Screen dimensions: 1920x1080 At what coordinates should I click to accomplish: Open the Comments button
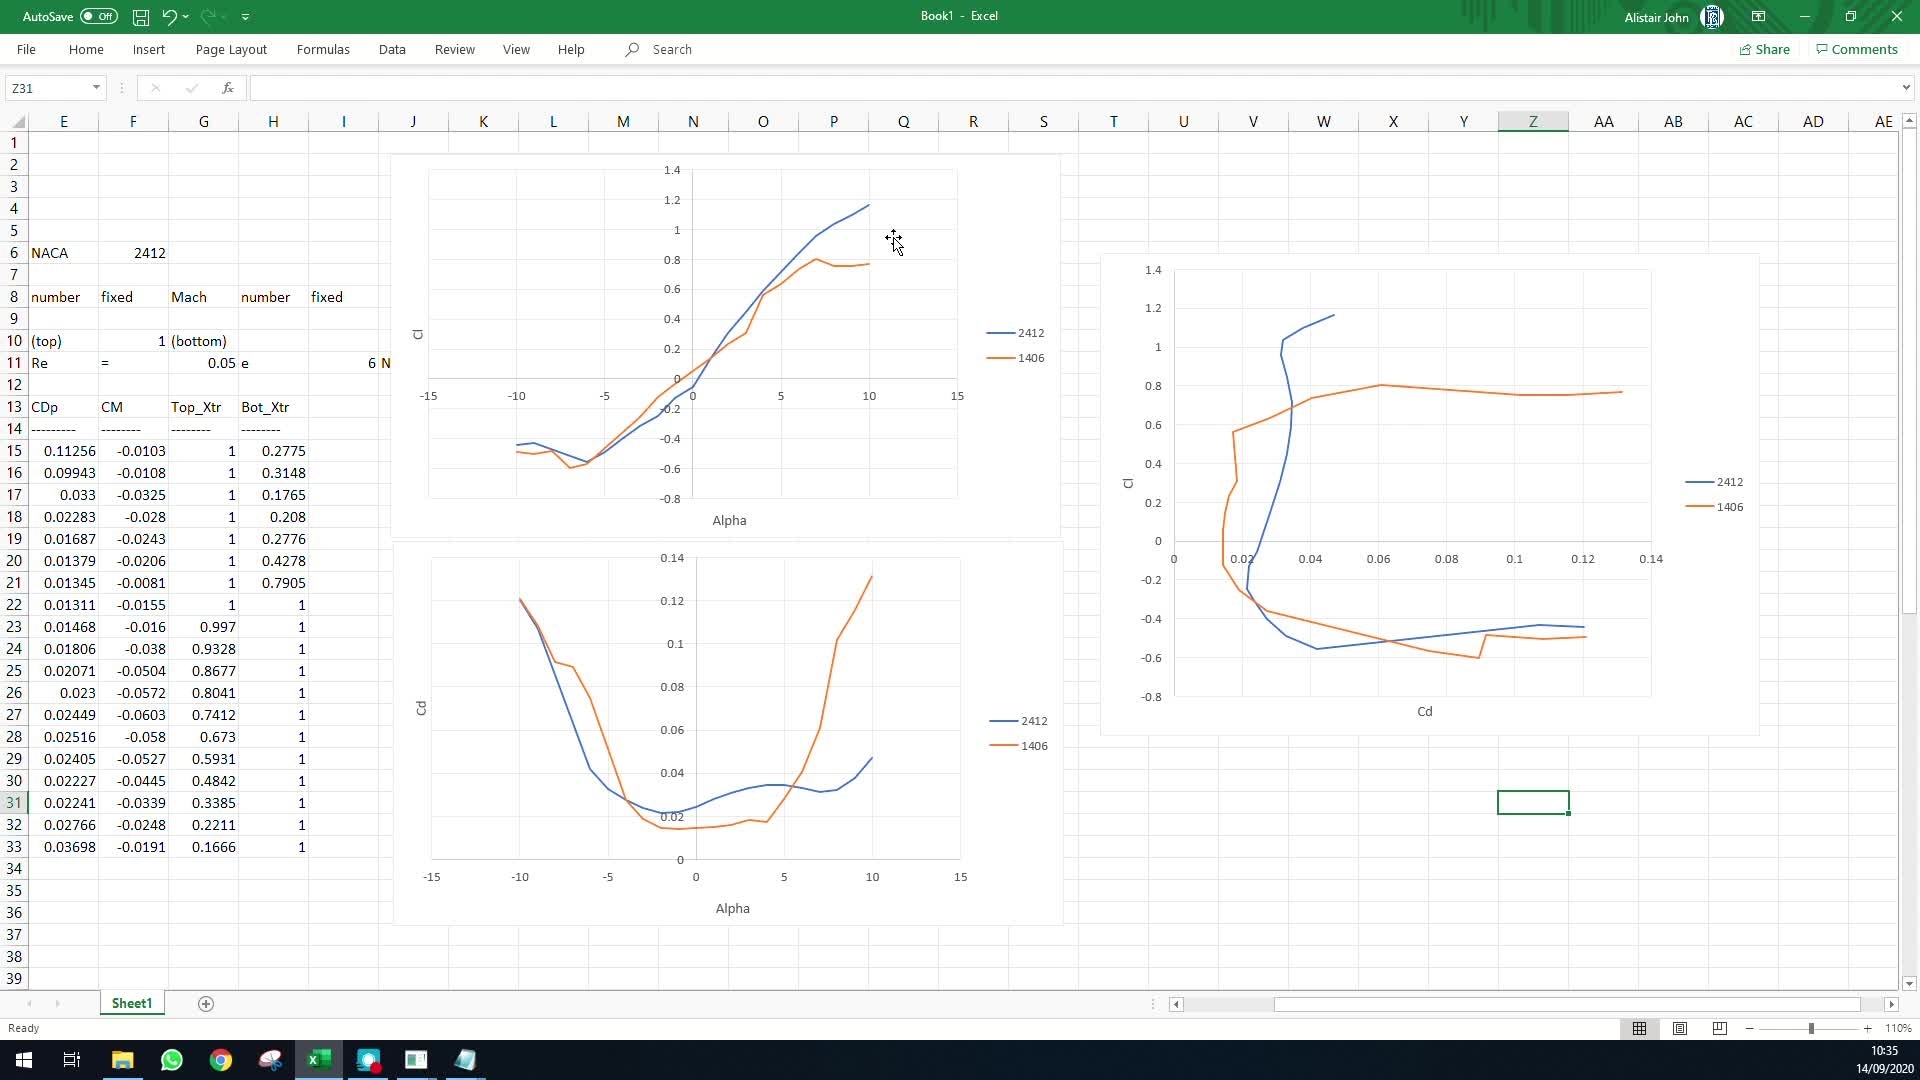(1857, 49)
